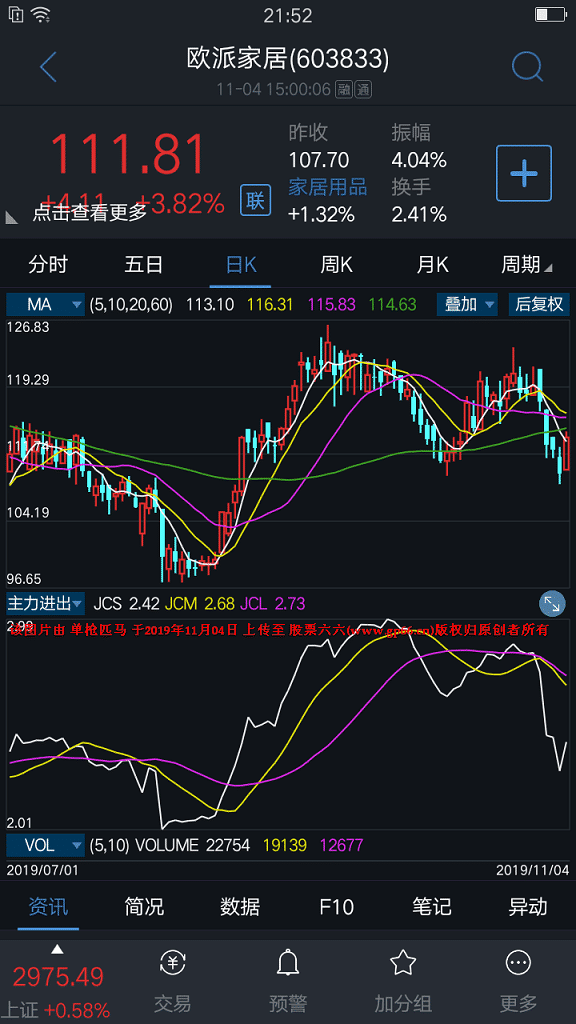Tap the 通 connect badge
Viewport: 576px width, 1024px height.
pos(363,89)
